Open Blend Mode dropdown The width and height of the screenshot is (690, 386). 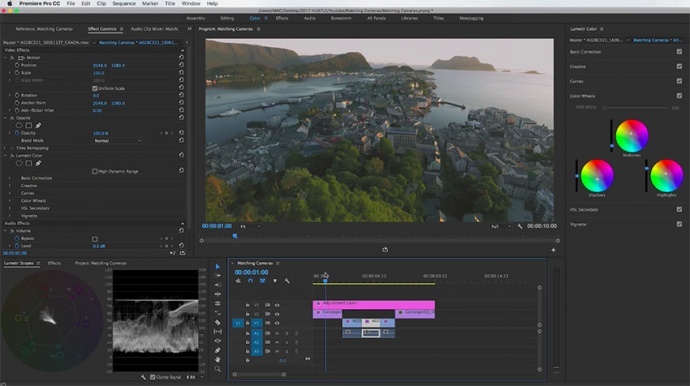pos(117,140)
